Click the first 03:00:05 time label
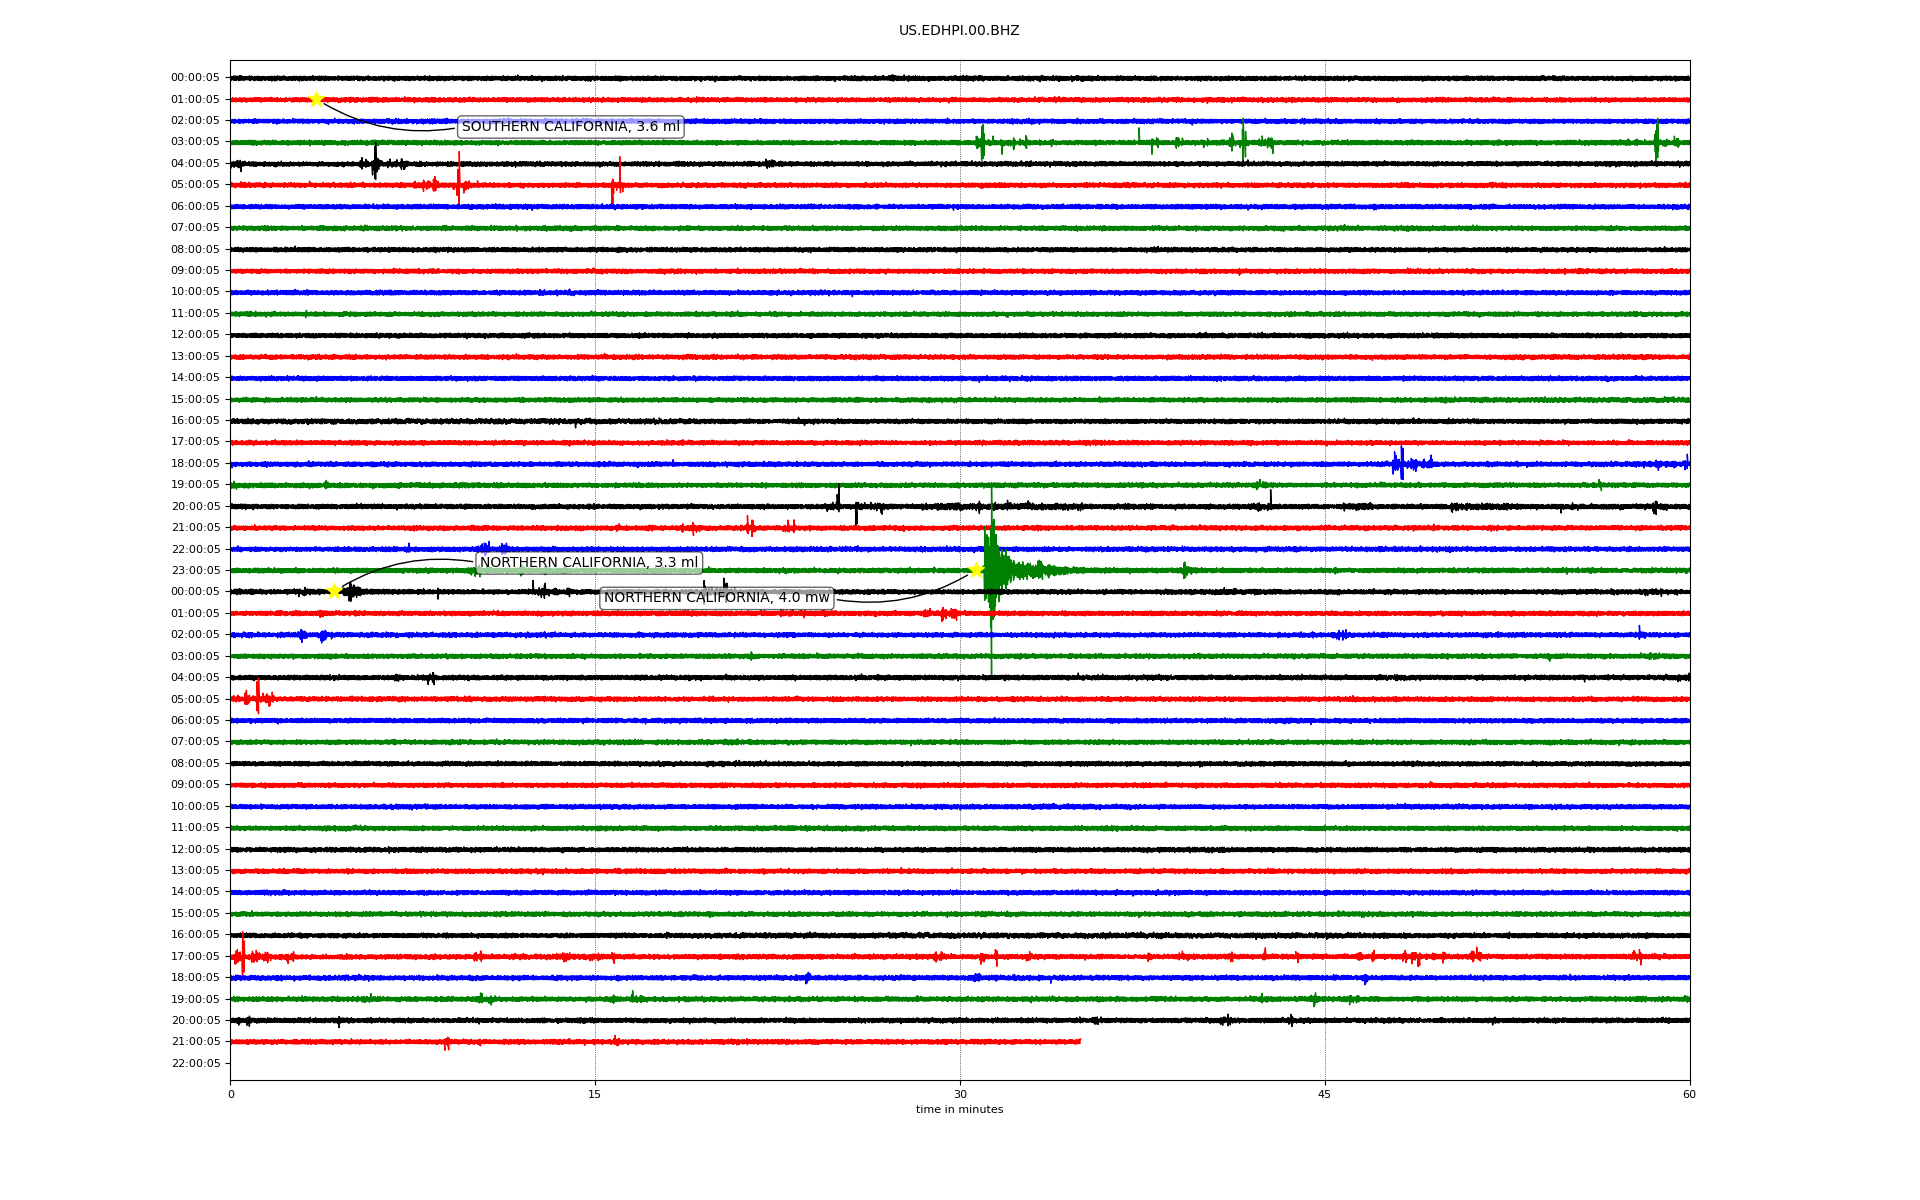The width and height of the screenshot is (1920, 1200). (195, 142)
